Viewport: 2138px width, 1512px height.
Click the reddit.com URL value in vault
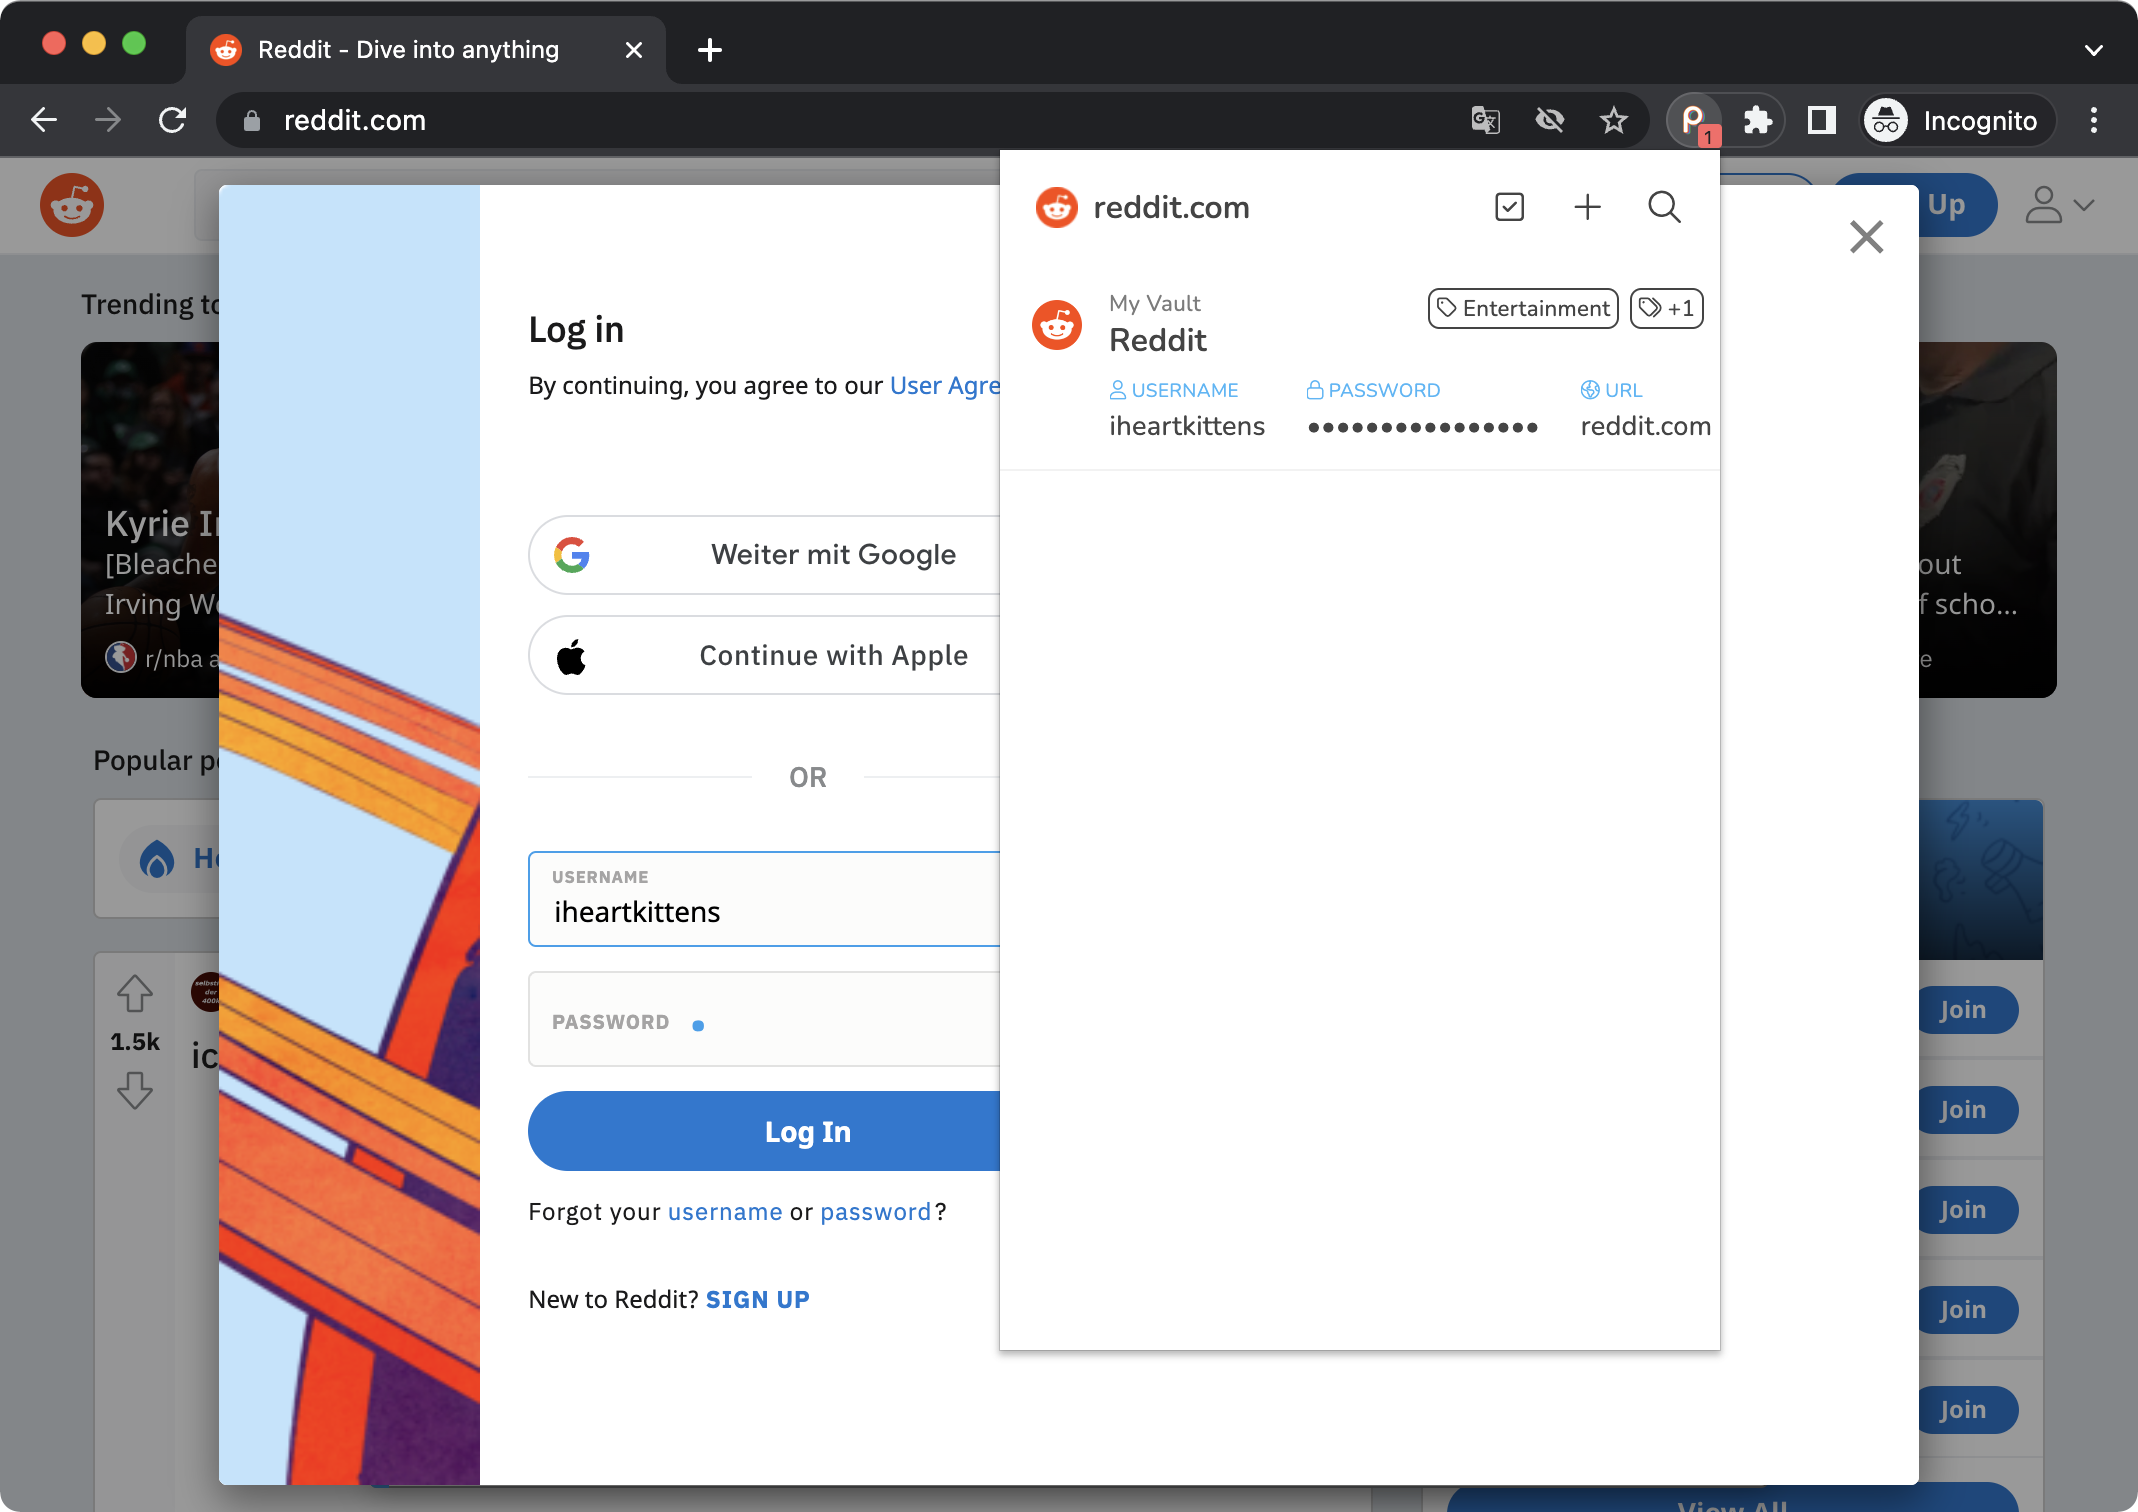pos(1646,426)
